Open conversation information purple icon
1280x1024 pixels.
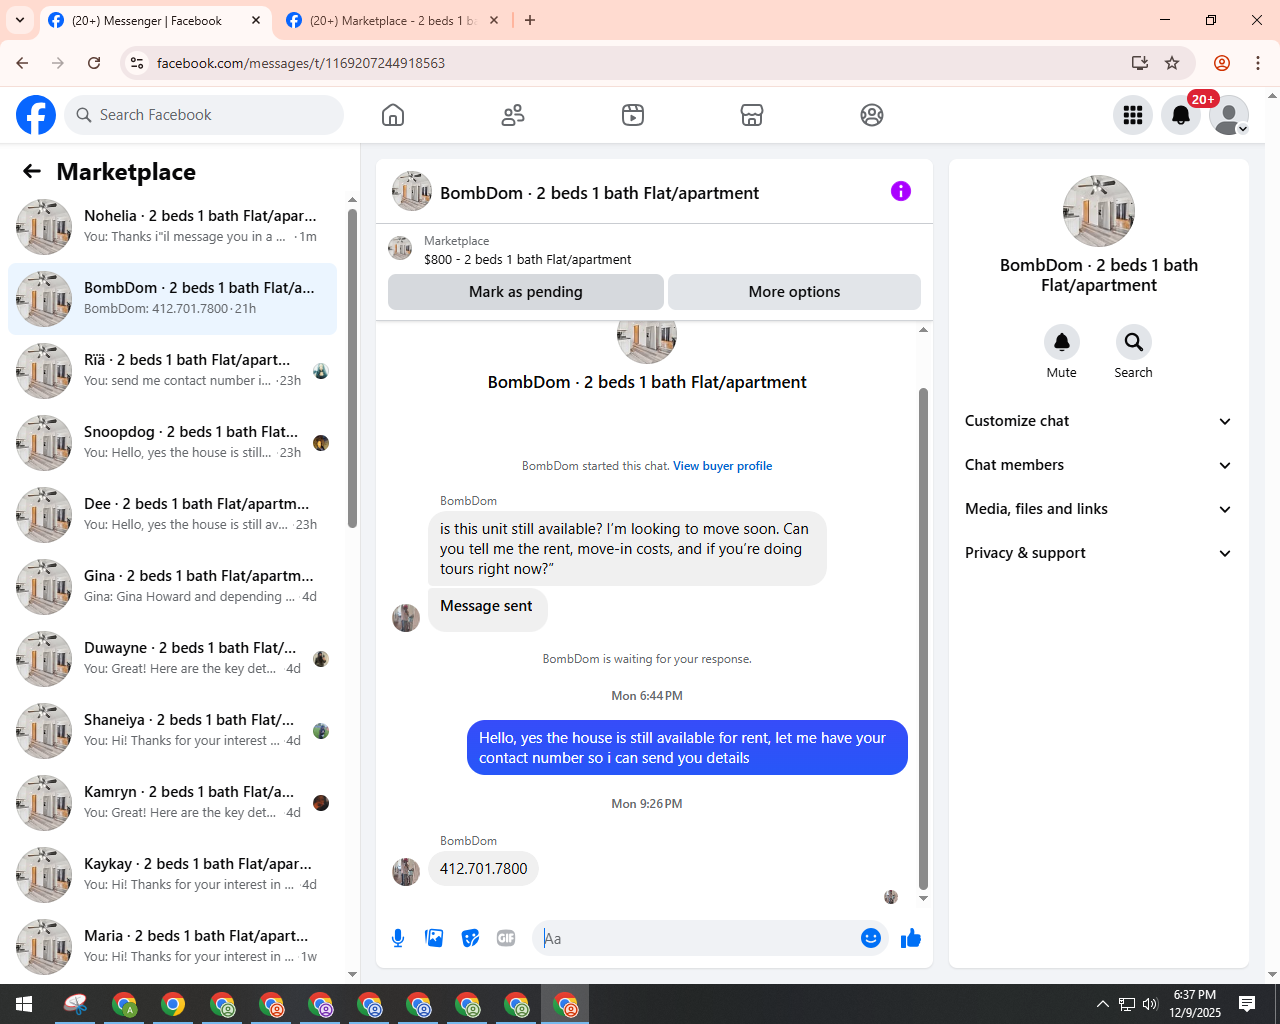[x=901, y=191]
